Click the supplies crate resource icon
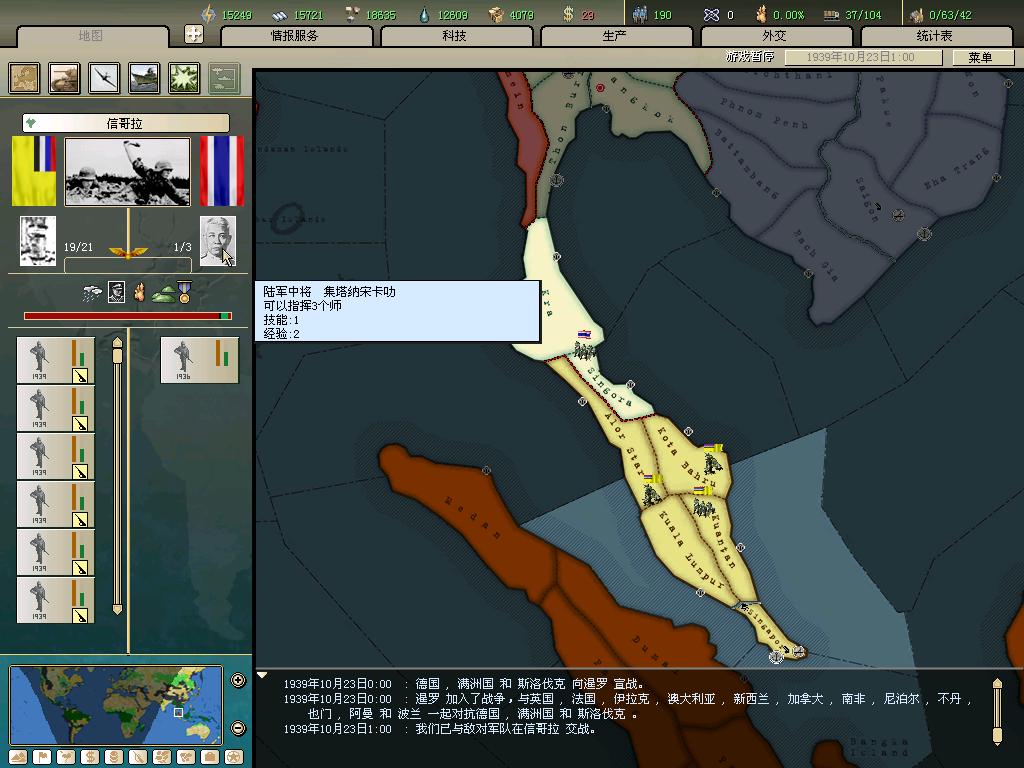 tap(496, 14)
